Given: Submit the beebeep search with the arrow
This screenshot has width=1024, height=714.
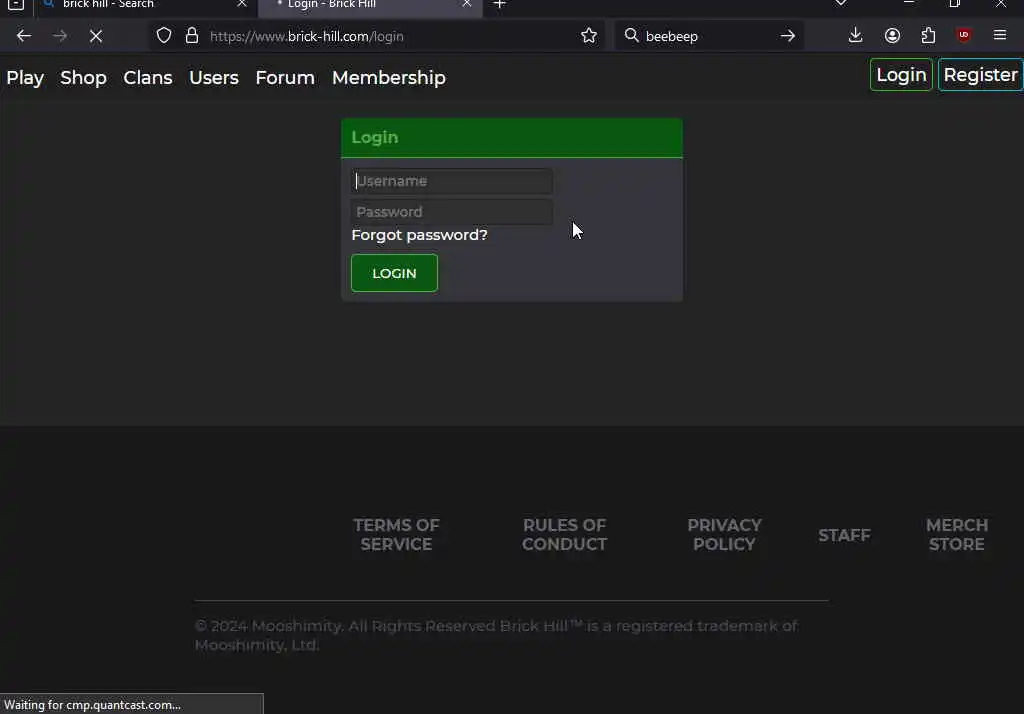Looking at the screenshot, I should [788, 36].
